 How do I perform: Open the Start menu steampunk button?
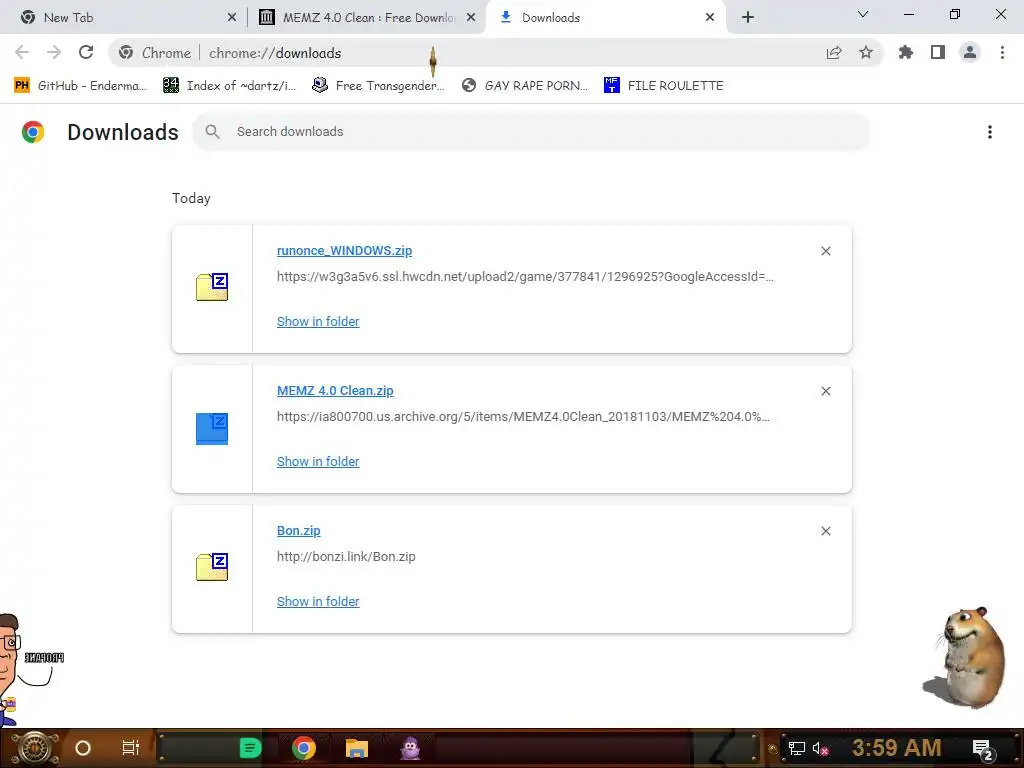(35, 748)
